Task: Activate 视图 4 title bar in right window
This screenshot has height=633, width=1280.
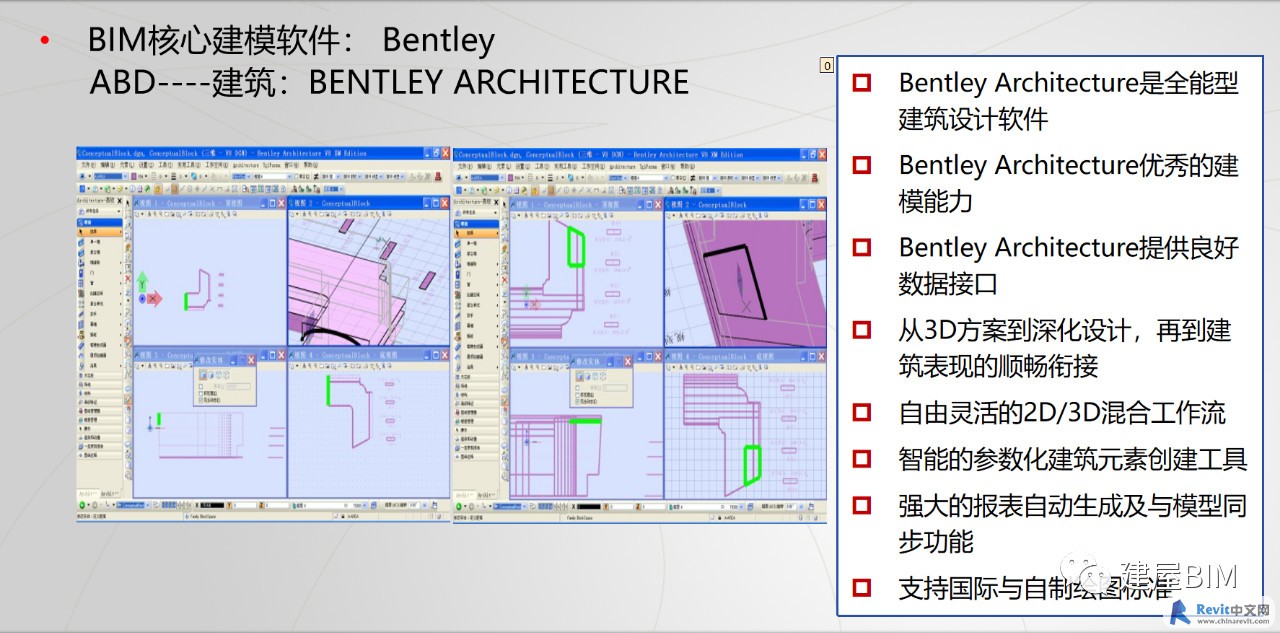Action: point(745,355)
